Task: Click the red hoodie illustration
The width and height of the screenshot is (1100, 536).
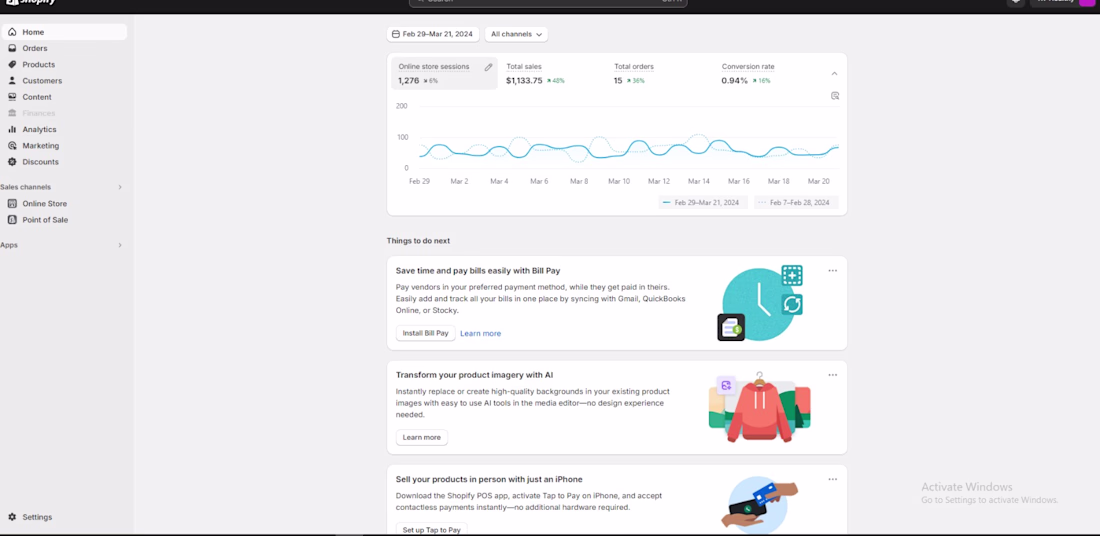Action: tap(760, 408)
